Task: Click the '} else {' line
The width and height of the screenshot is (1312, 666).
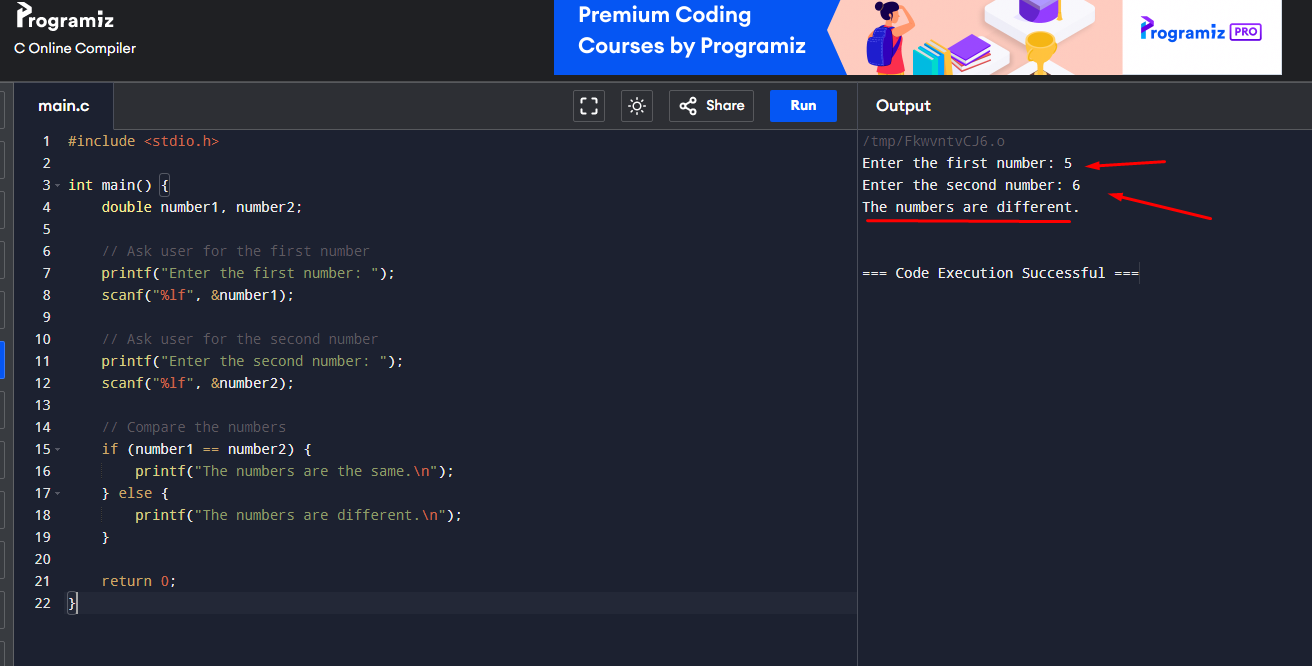Action: [x=135, y=493]
